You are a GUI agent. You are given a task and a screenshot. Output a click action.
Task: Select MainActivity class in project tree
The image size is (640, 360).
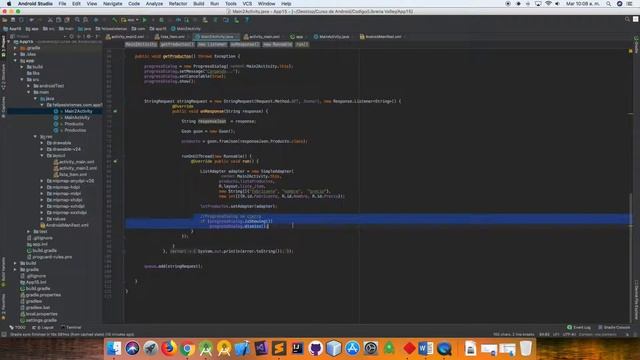(x=77, y=118)
